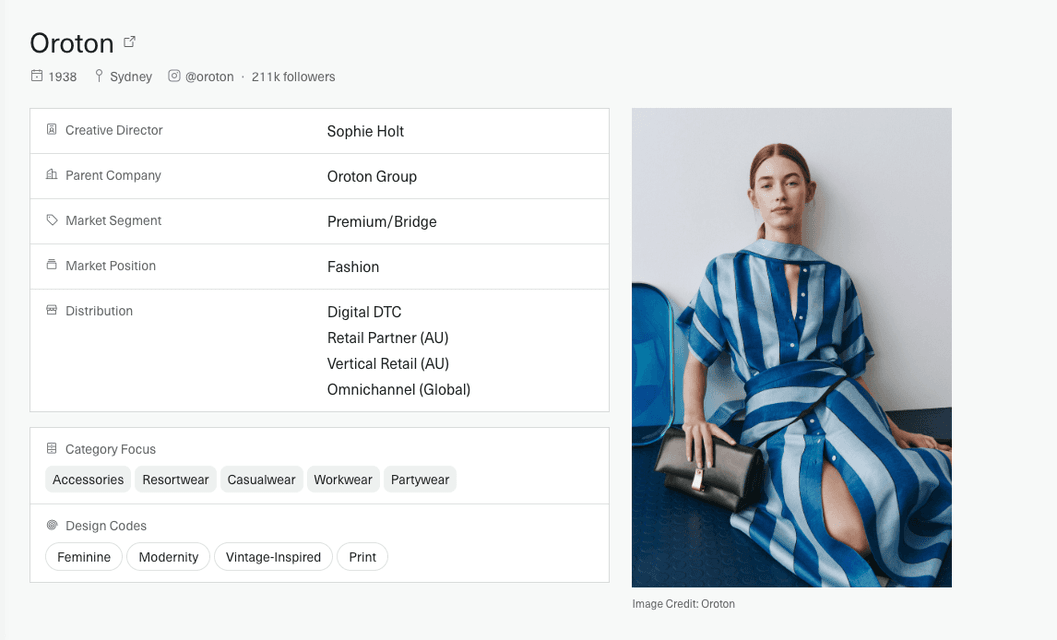Viewport: 1057px width, 640px height.
Task: Open the Oroton model campaign photo
Action: pos(791,347)
